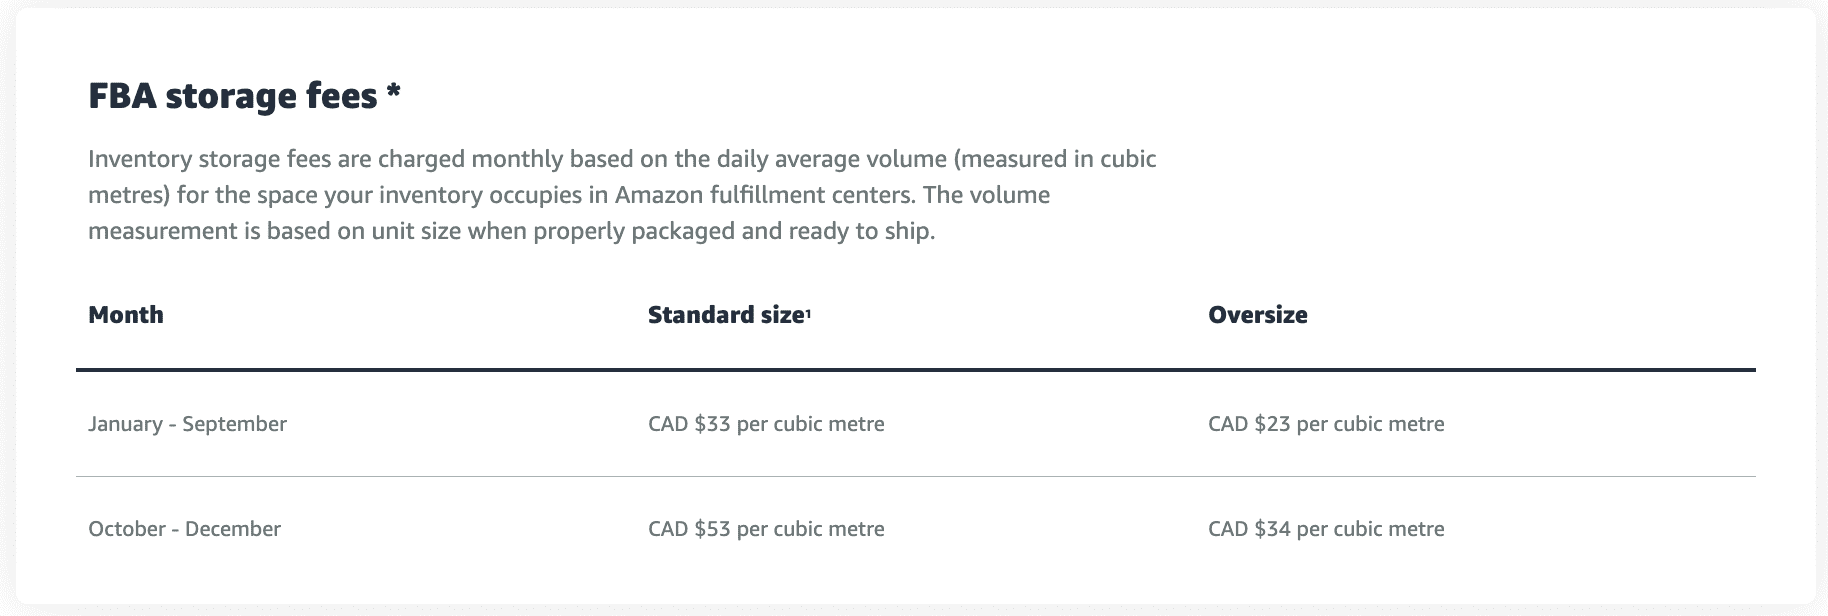Image resolution: width=1828 pixels, height=616 pixels.
Task: Click the CAD $53 per cubic metre cell
Action: [x=766, y=529]
